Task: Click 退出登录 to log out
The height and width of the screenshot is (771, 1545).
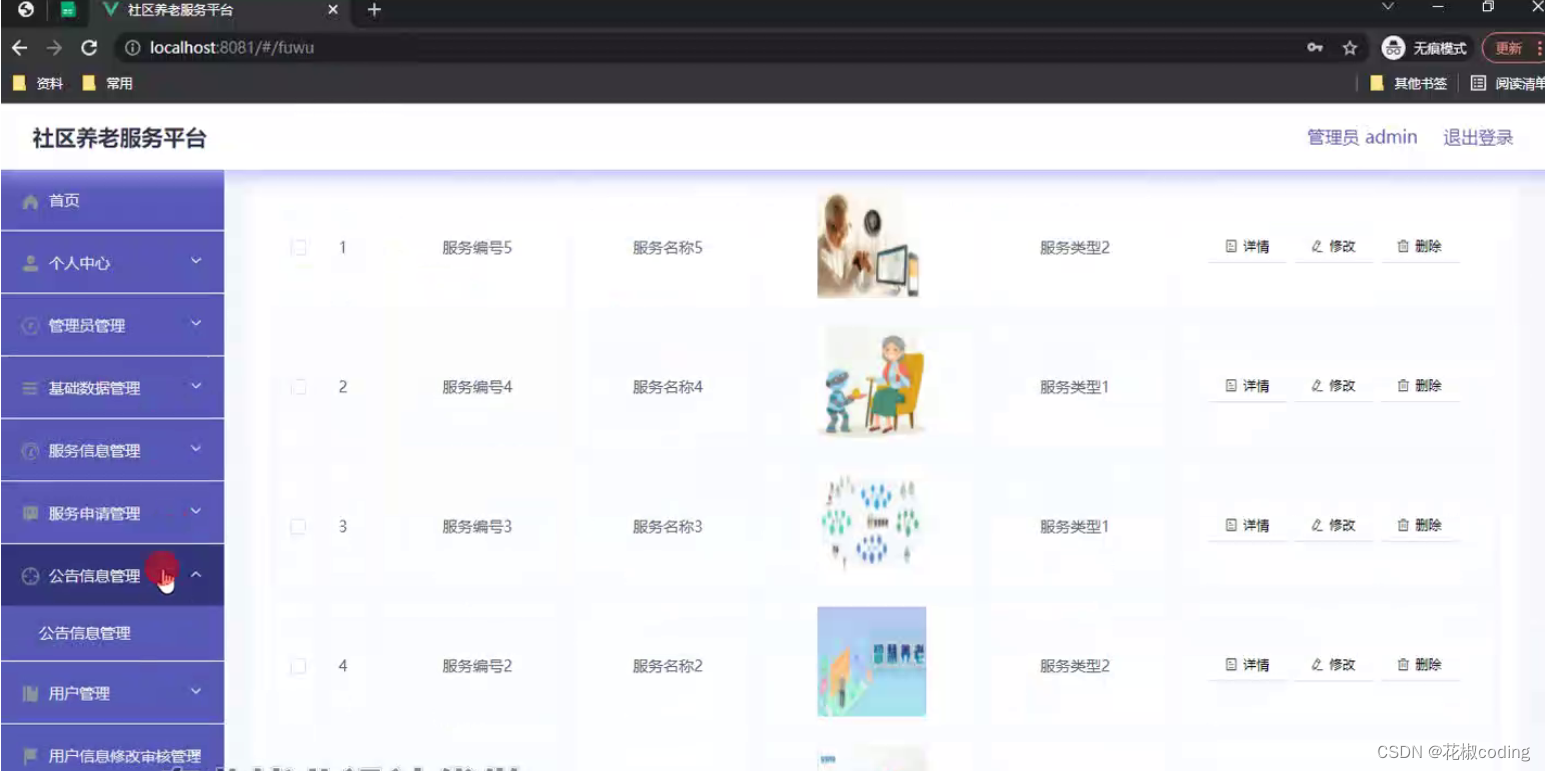Action: coord(1478,137)
